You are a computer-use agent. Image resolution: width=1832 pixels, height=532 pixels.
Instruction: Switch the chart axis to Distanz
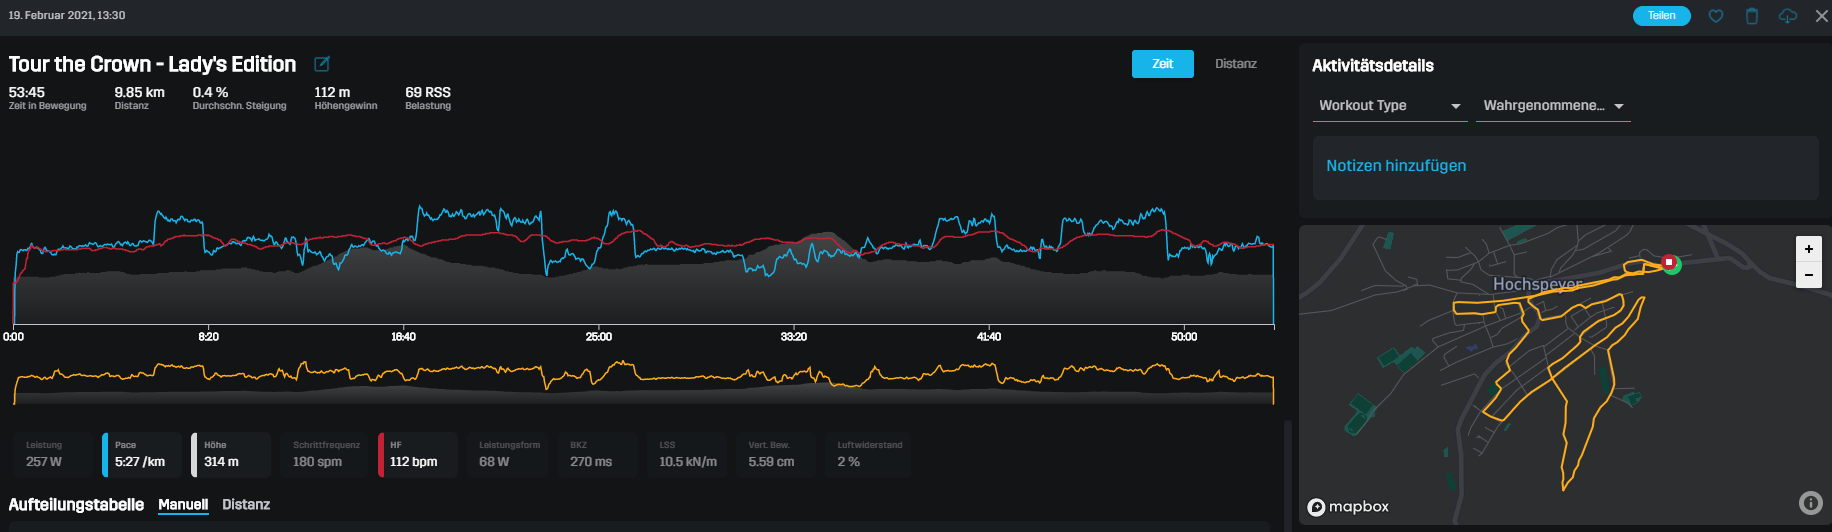pyautogui.click(x=1235, y=64)
